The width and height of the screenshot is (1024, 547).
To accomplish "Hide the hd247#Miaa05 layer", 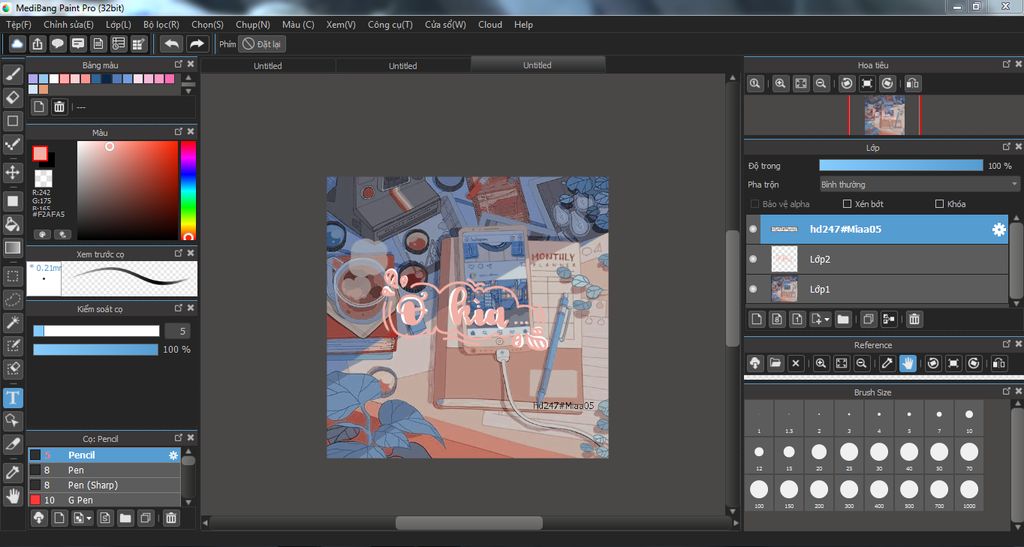I will tap(753, 229).
